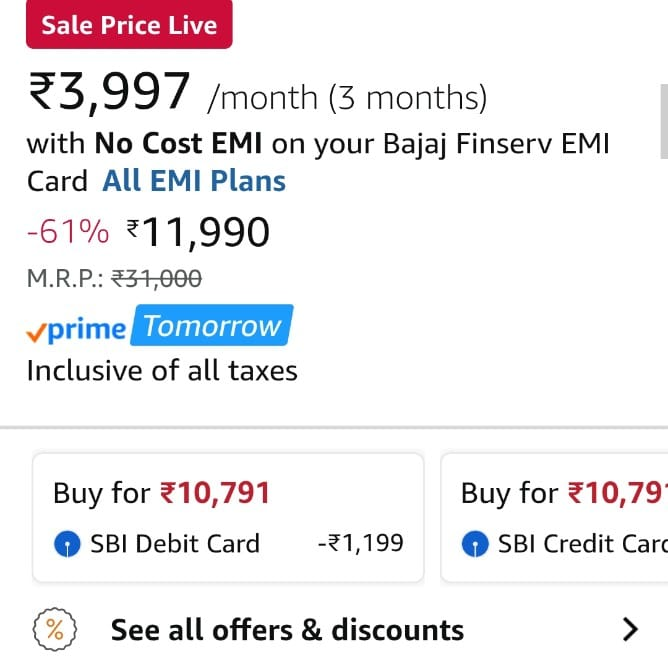
Task: Select the SBI Credit Card label
Action: pyautogui.click(x=582, y=544)
